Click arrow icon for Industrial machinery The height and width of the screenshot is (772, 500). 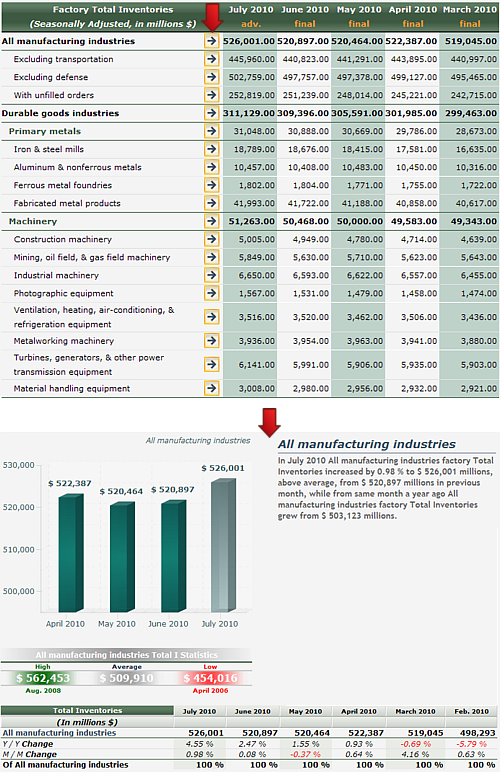pyautogui.click(x=212, y=275)
